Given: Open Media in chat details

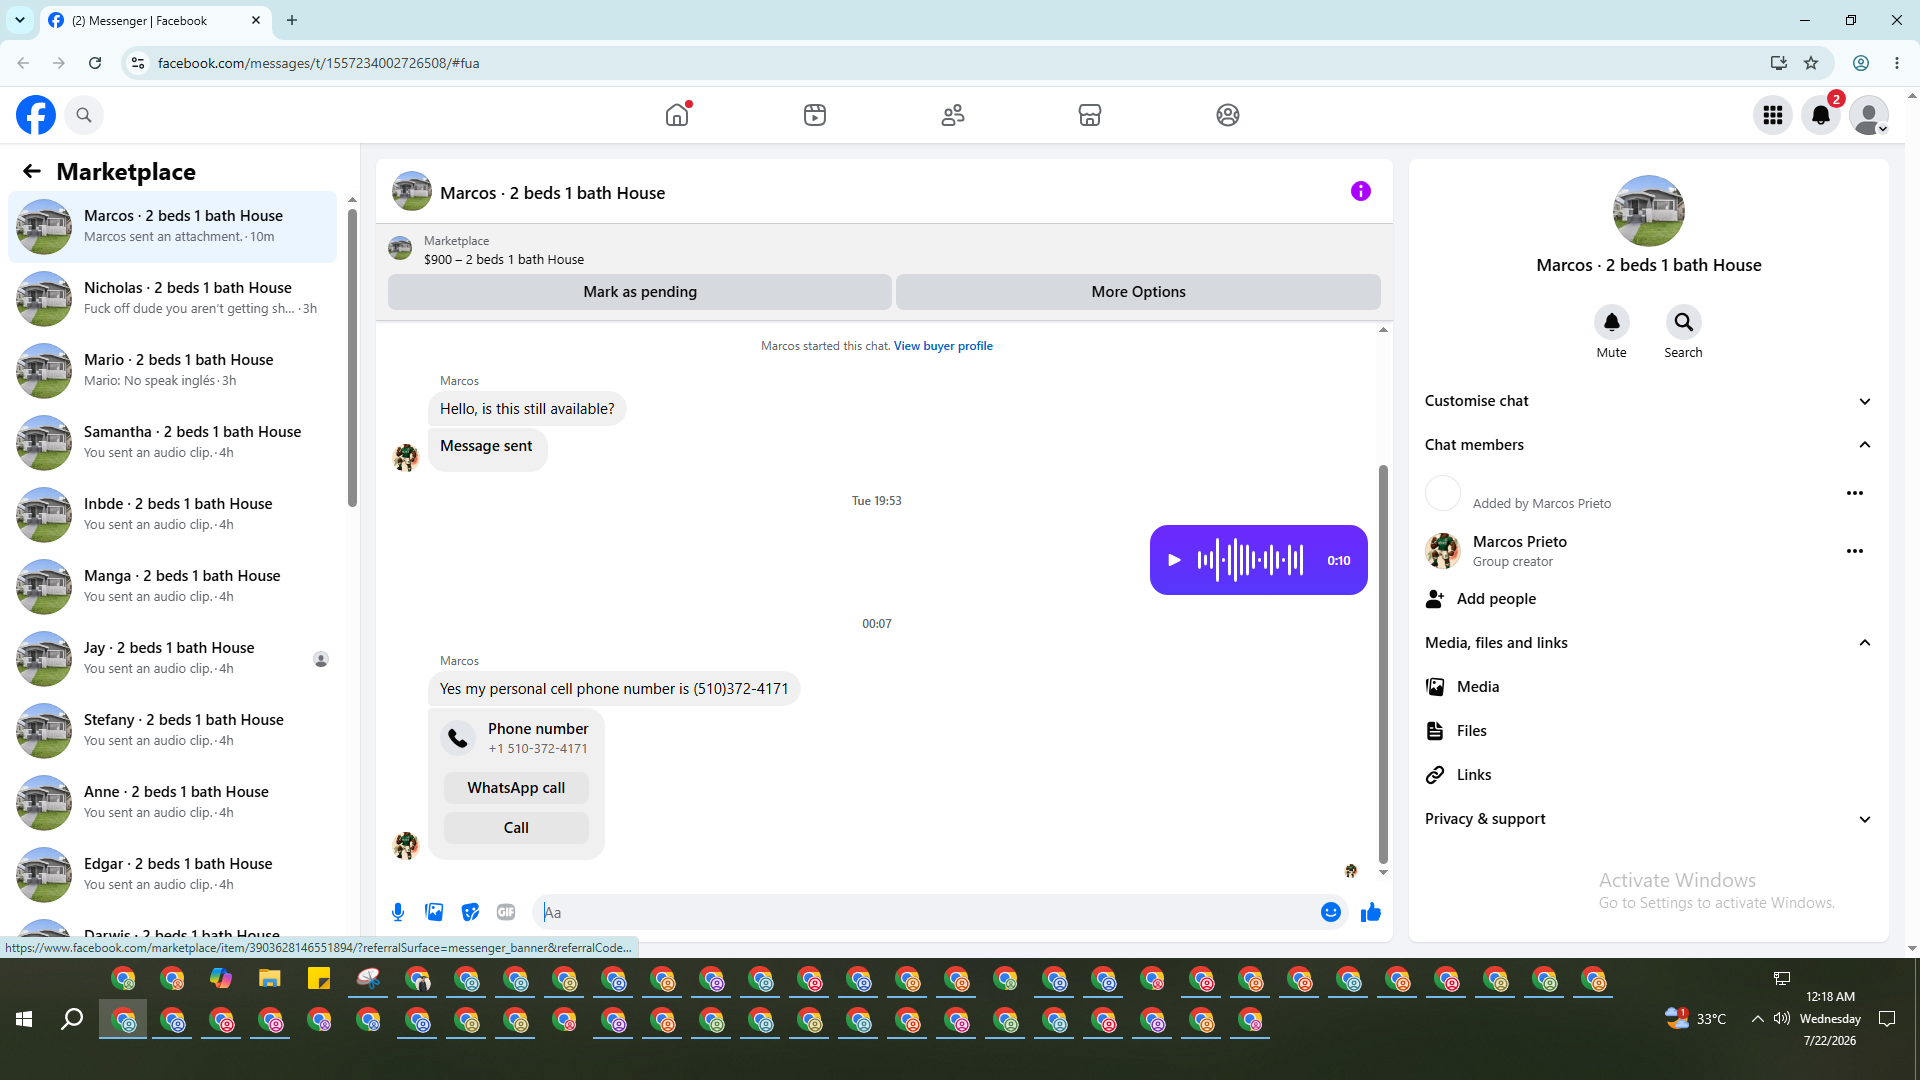Looking at the screenshot, I should point(1648,687).
